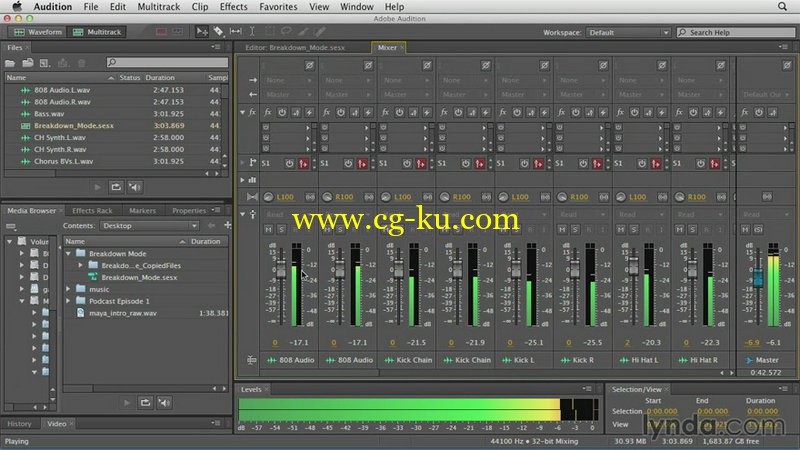Toggle send S1 power on Hi Hat R track
Screen dimensions: 800x450
pyautogui.click(x=701, y=163)
